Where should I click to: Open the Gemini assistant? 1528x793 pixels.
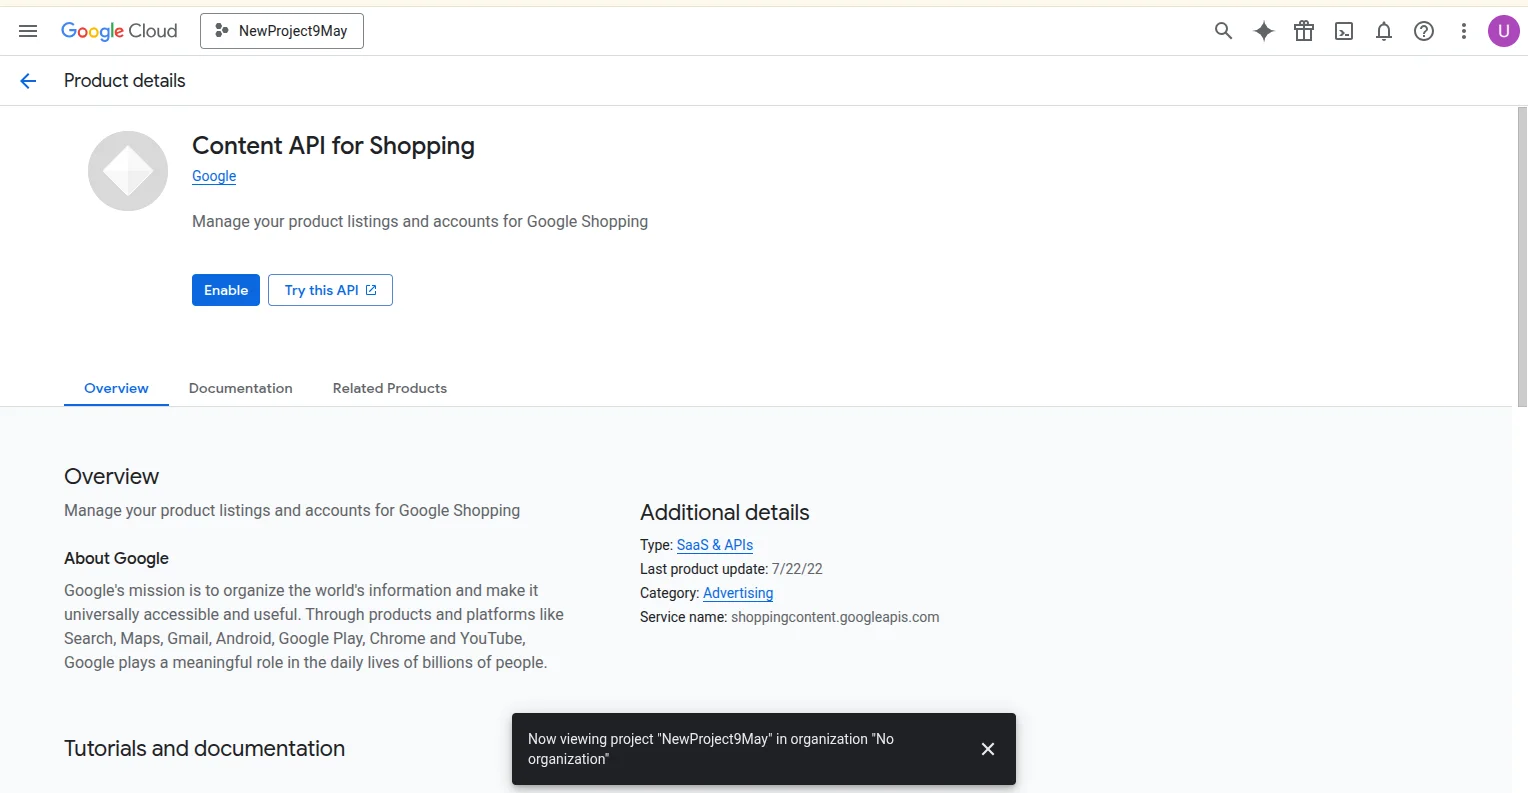pyautogui.click(x=1263, y=31)
